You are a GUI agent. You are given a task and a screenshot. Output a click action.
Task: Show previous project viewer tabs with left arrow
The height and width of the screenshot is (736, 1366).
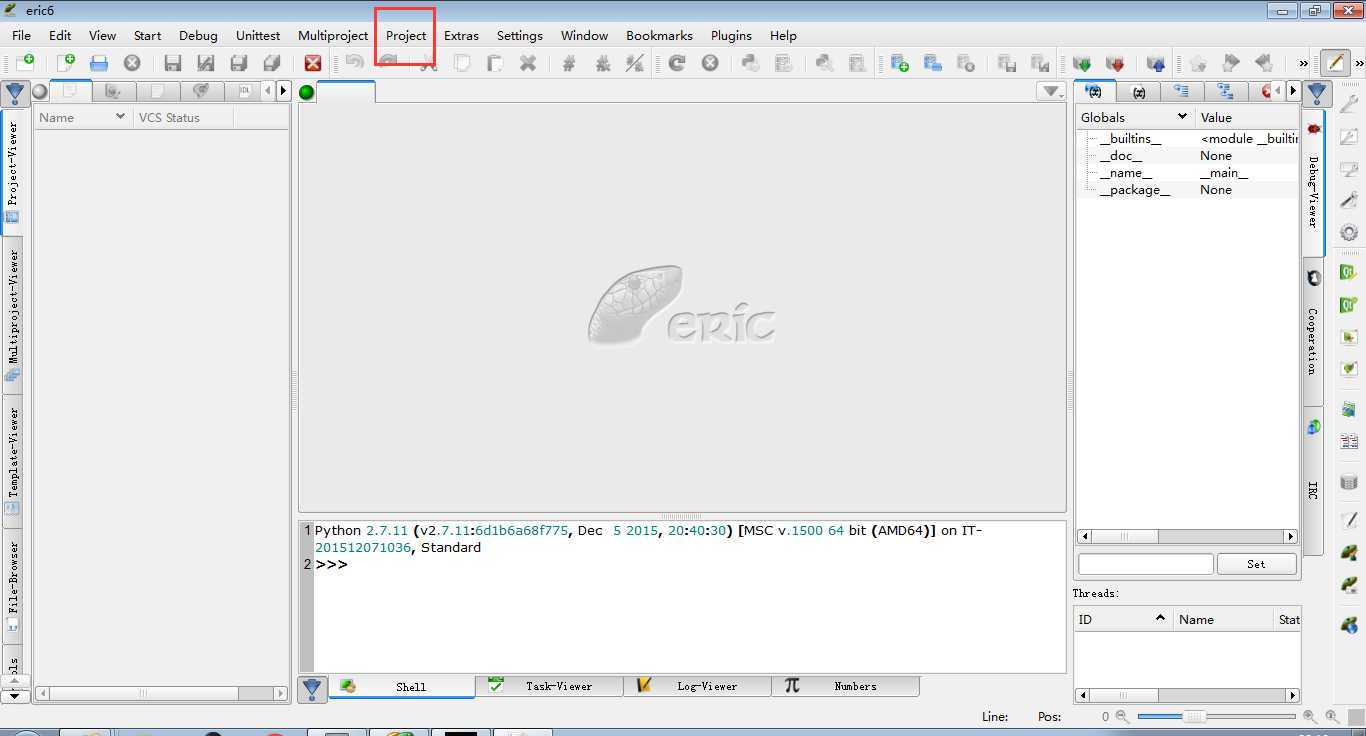[267, 91]
